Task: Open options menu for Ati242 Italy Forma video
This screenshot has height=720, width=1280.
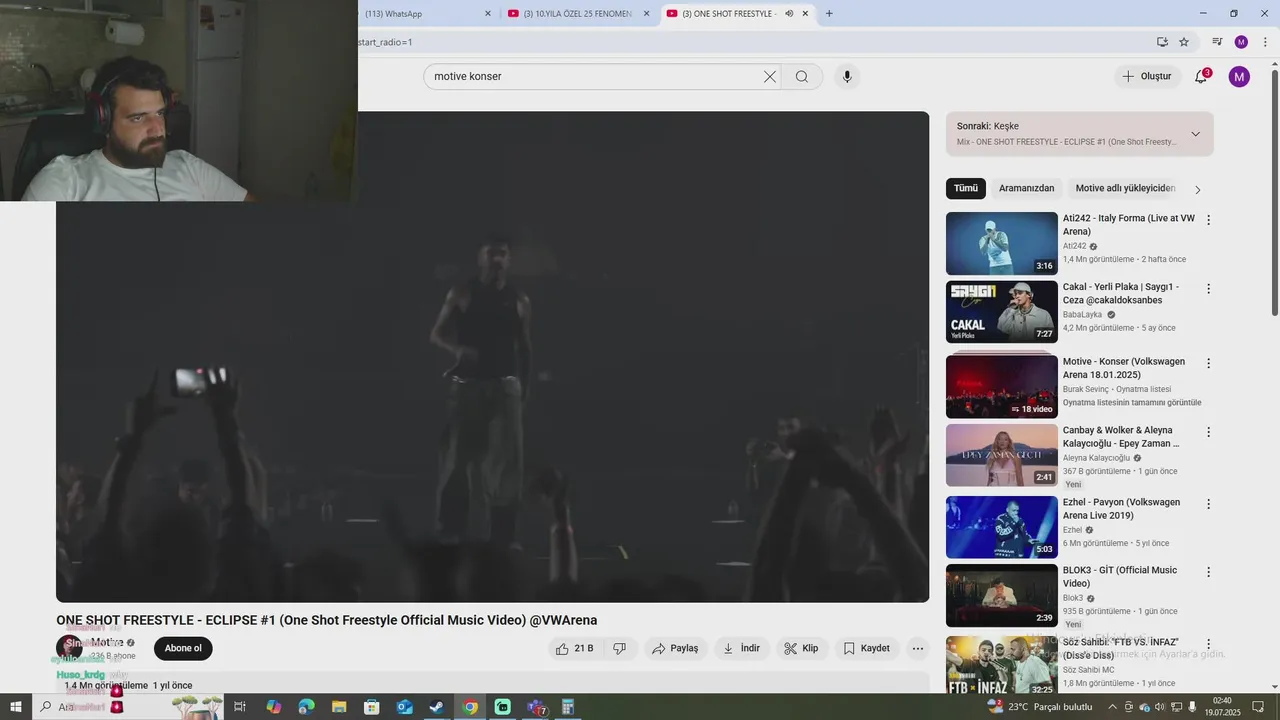Action: coord(1208,220)
